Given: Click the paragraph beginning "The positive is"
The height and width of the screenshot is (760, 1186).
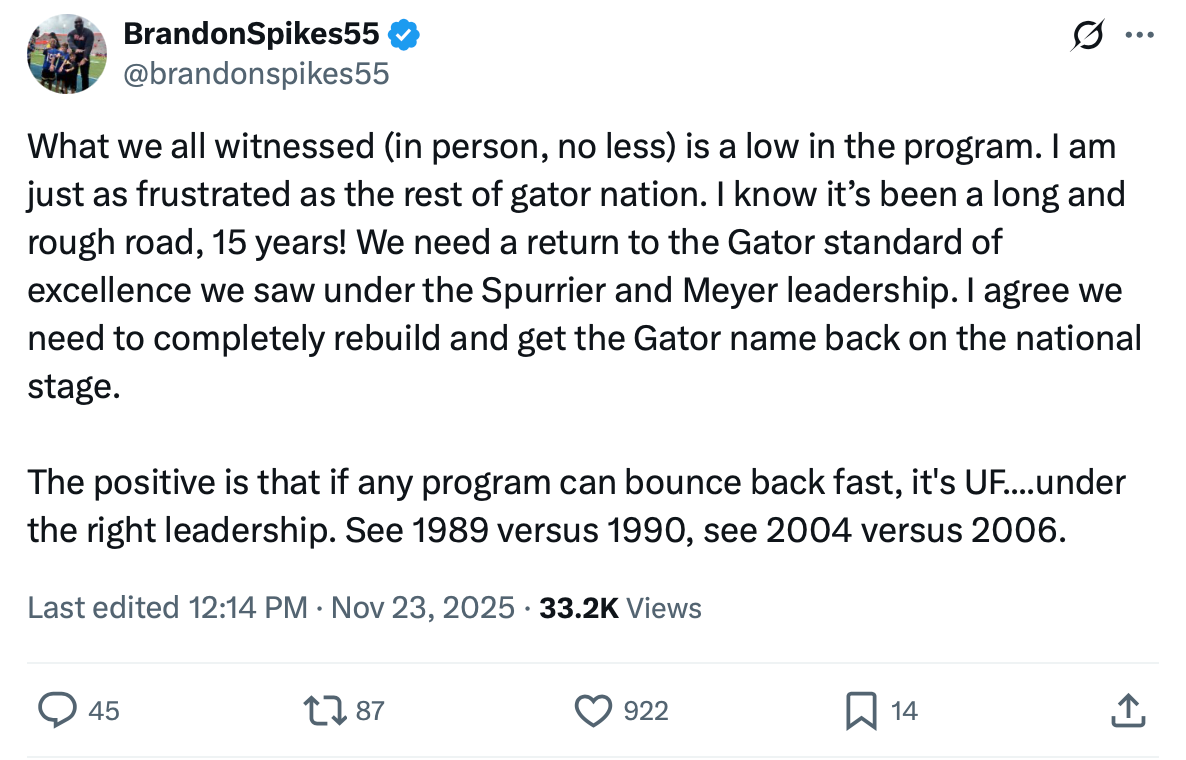Looking at the screenshot, I should click(576, 505).
